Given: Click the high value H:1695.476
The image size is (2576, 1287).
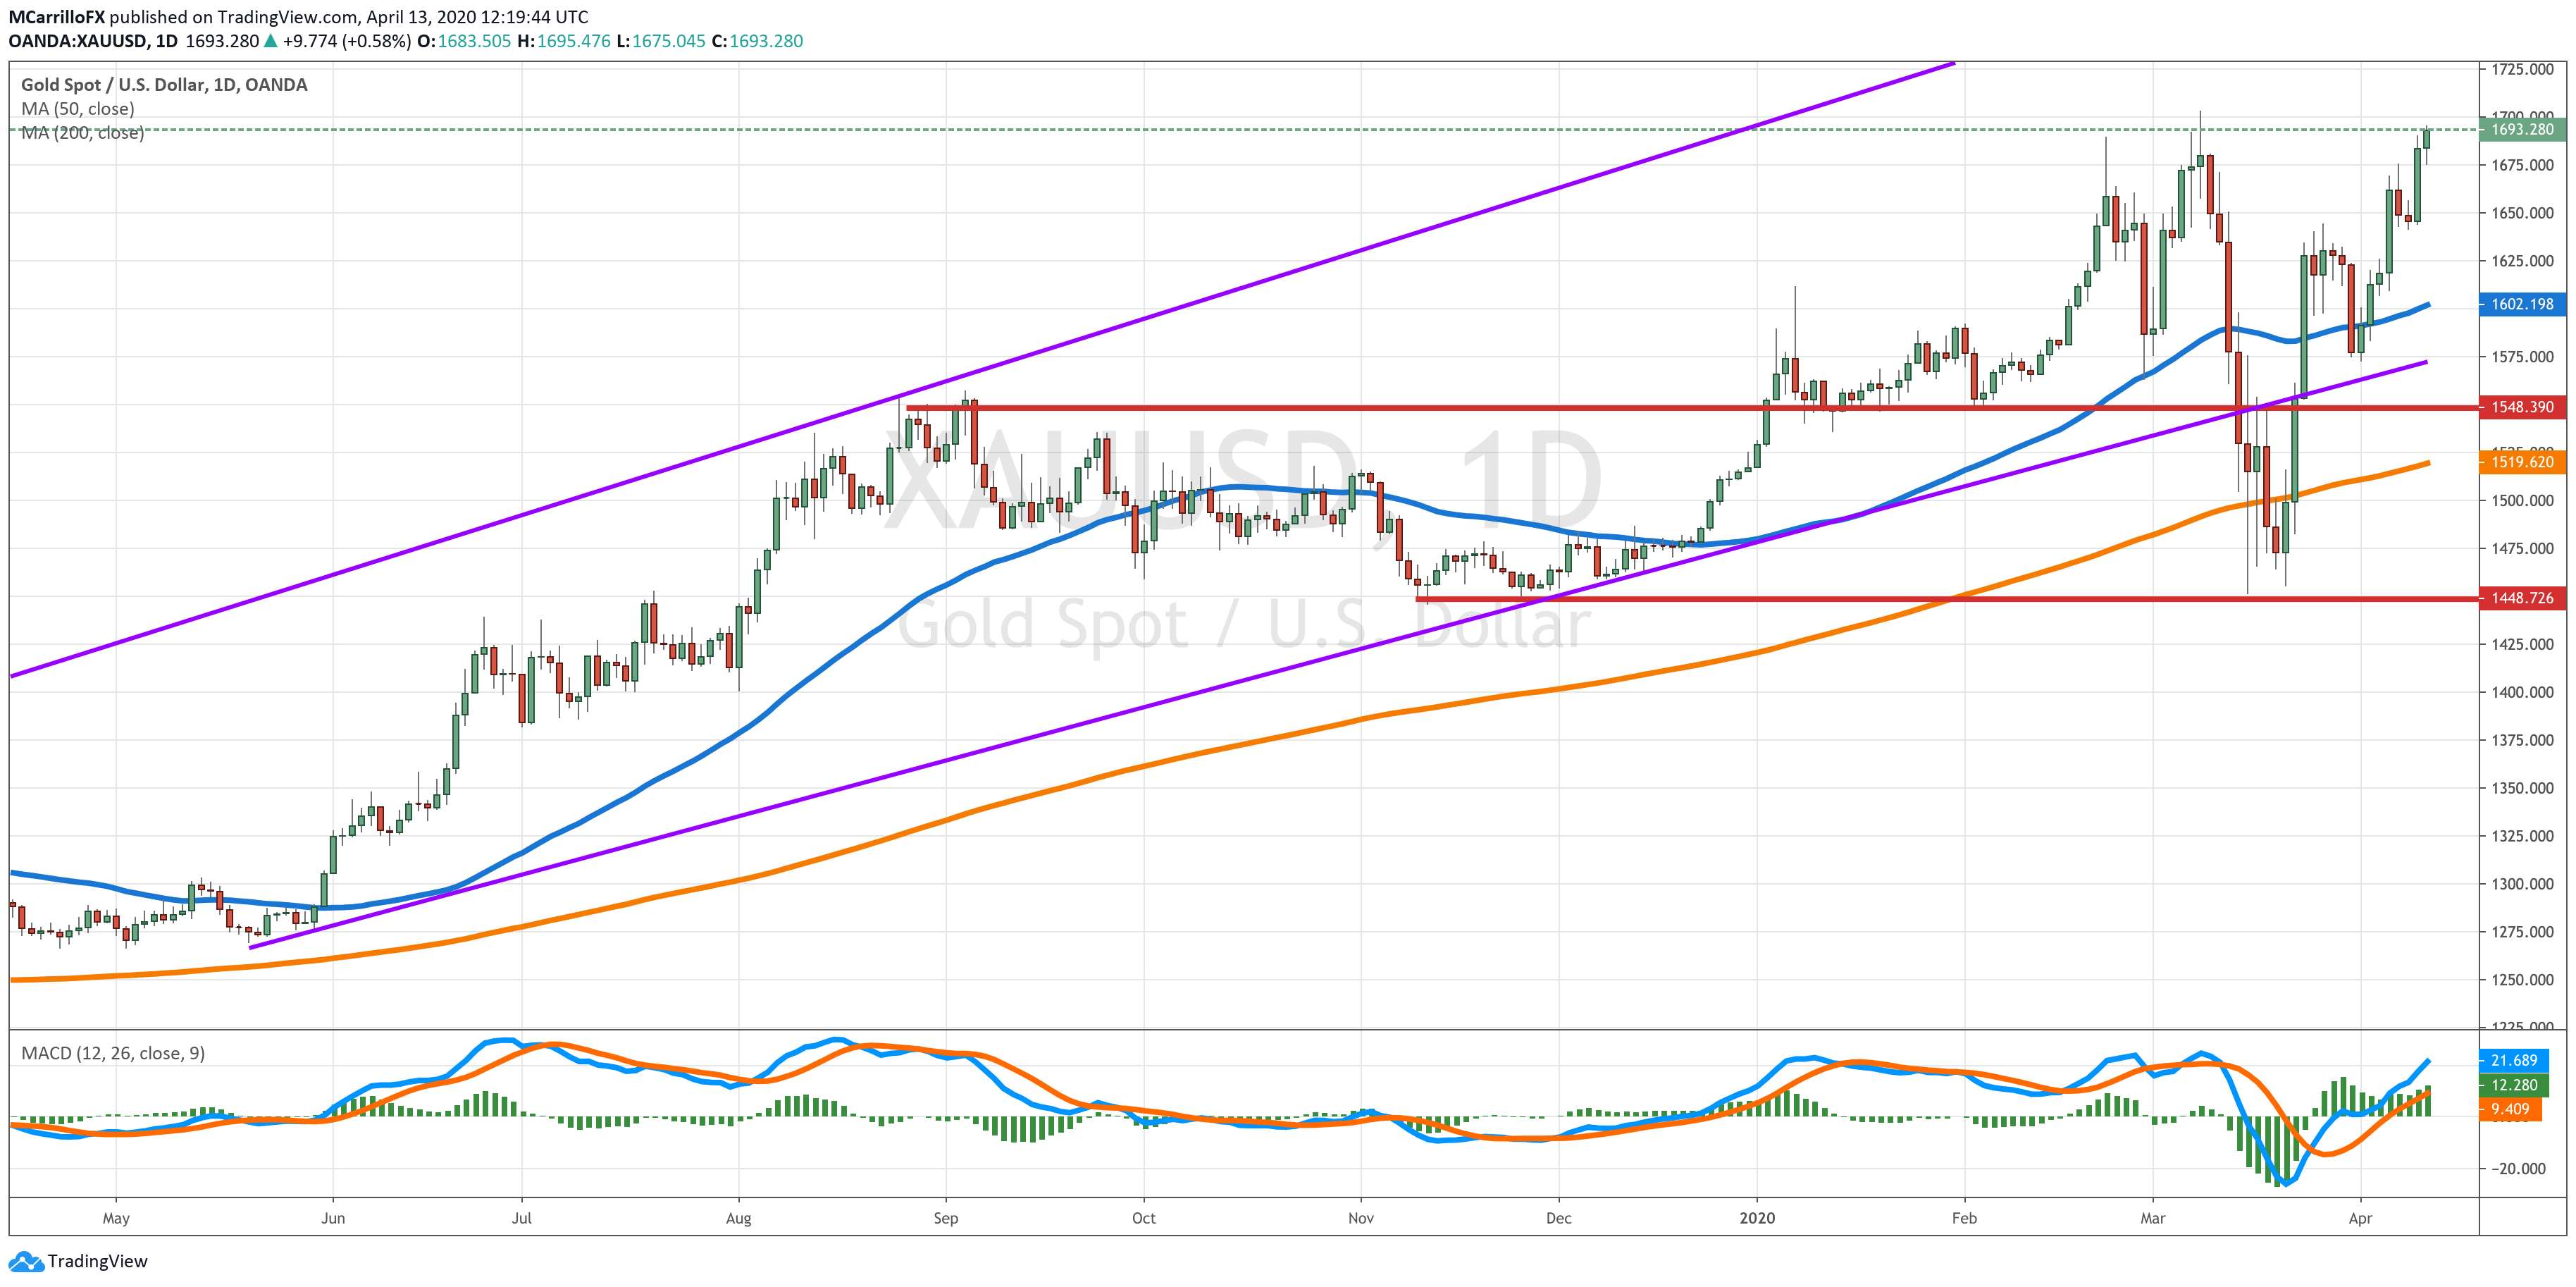Looking at the screenshot, I should tap(564, 41).
